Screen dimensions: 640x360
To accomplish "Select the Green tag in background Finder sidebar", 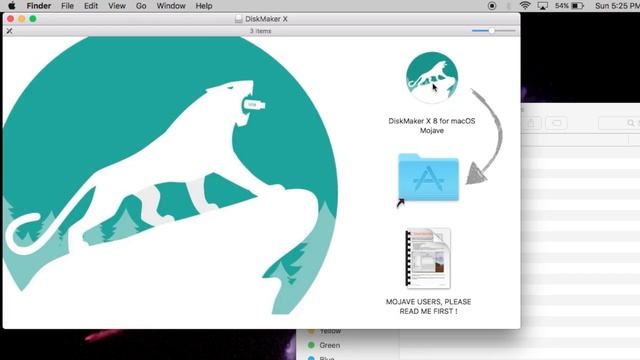I will pos(325,345).
